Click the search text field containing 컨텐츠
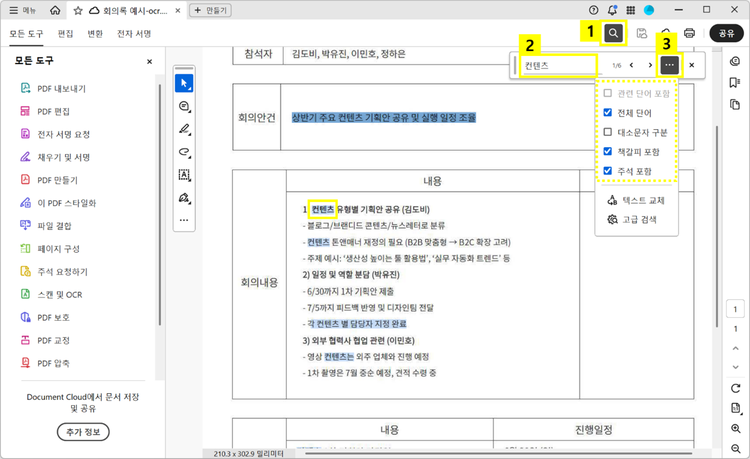 coord(558,66)
